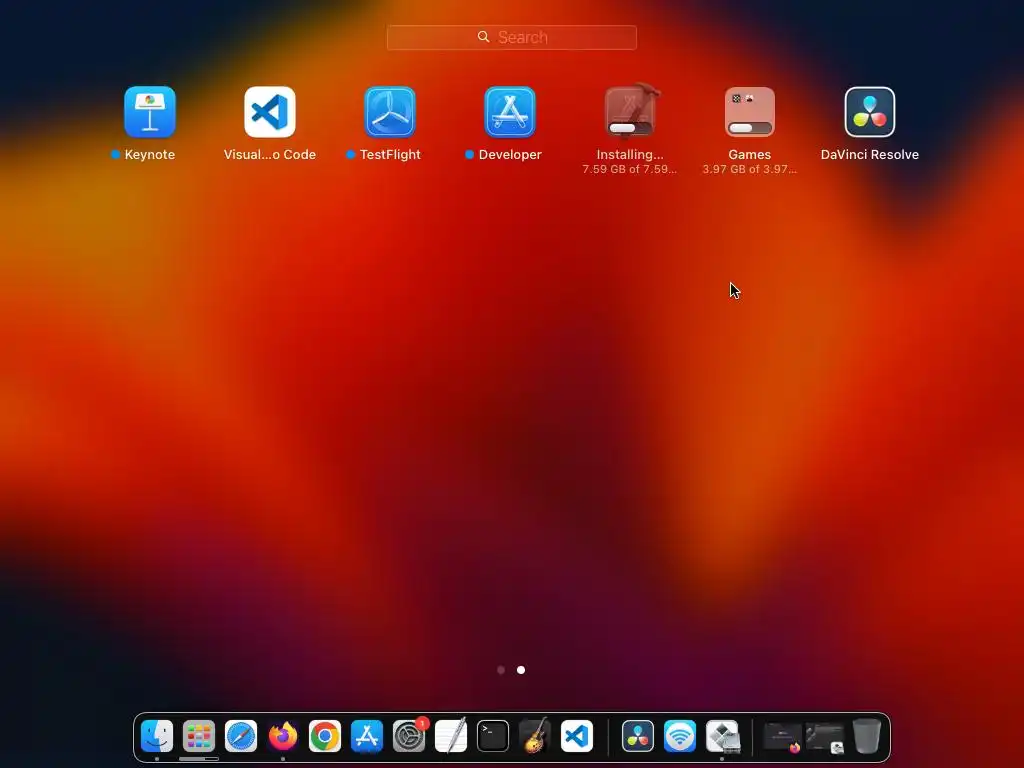Open GarageBand from the Dock
This screenshot has width=1024, height=768.
coord(535,737)
